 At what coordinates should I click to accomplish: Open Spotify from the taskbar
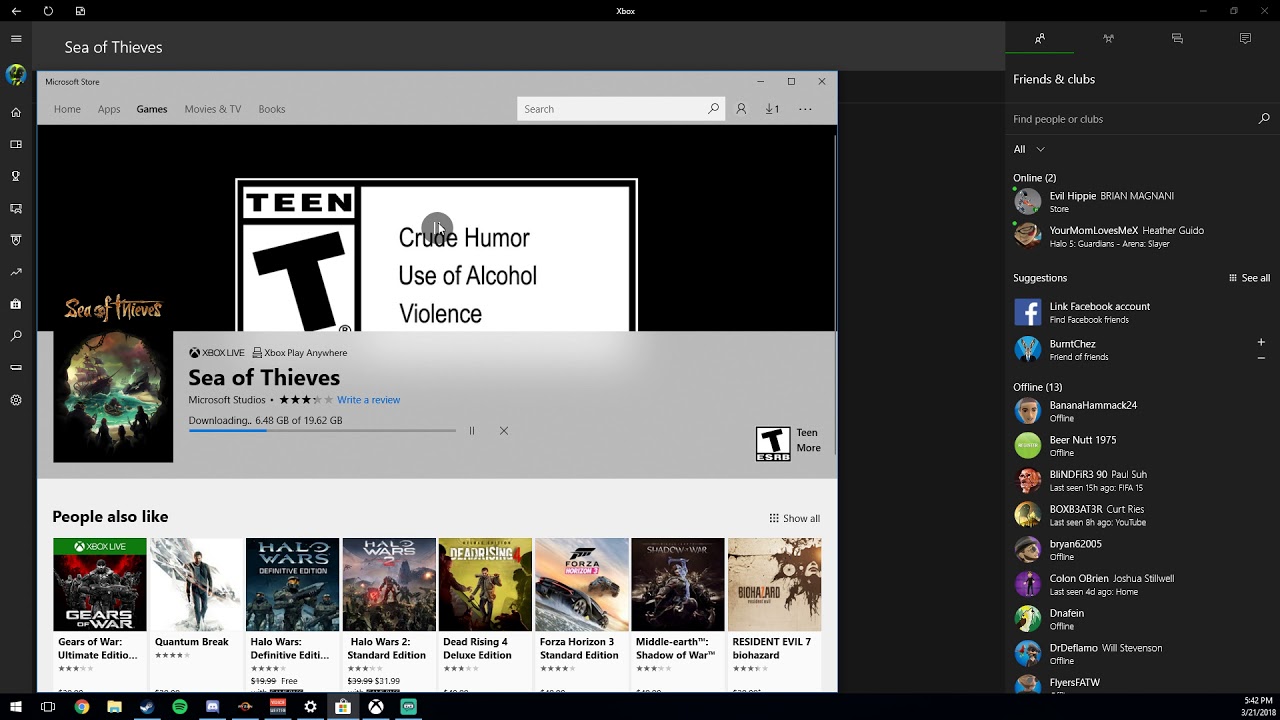point(180,706)
